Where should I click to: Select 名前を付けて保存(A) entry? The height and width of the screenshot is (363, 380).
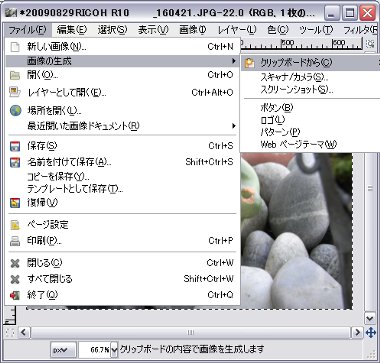(122, 162)
